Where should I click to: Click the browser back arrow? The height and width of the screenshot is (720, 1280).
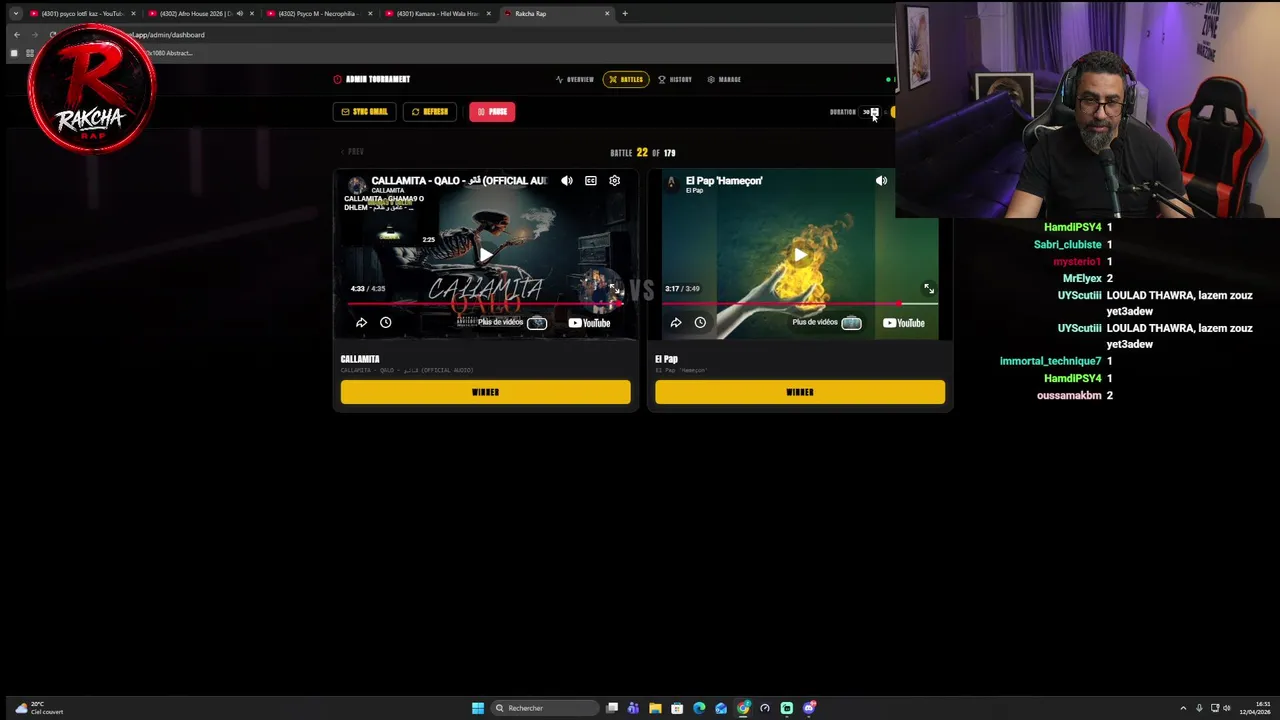coord(16,35)
